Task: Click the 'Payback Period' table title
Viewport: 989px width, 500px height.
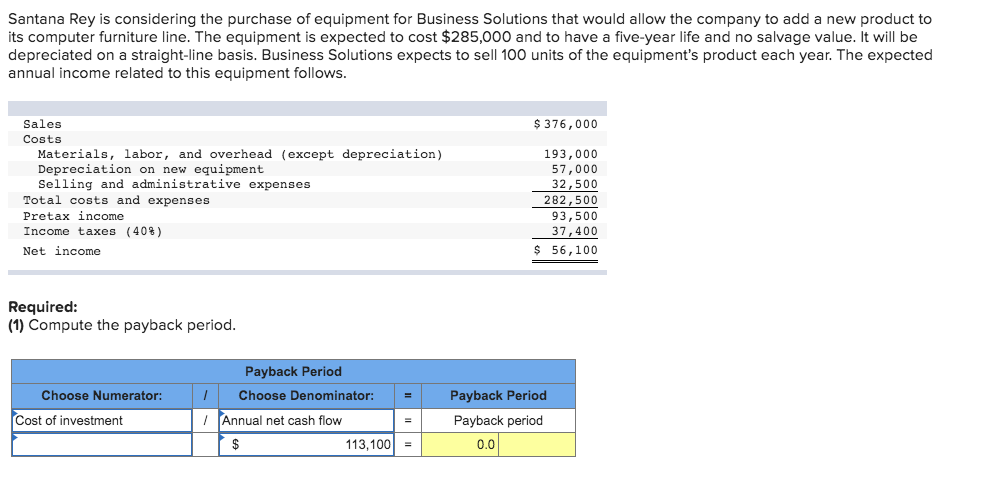Action: [x=293, y=371]
